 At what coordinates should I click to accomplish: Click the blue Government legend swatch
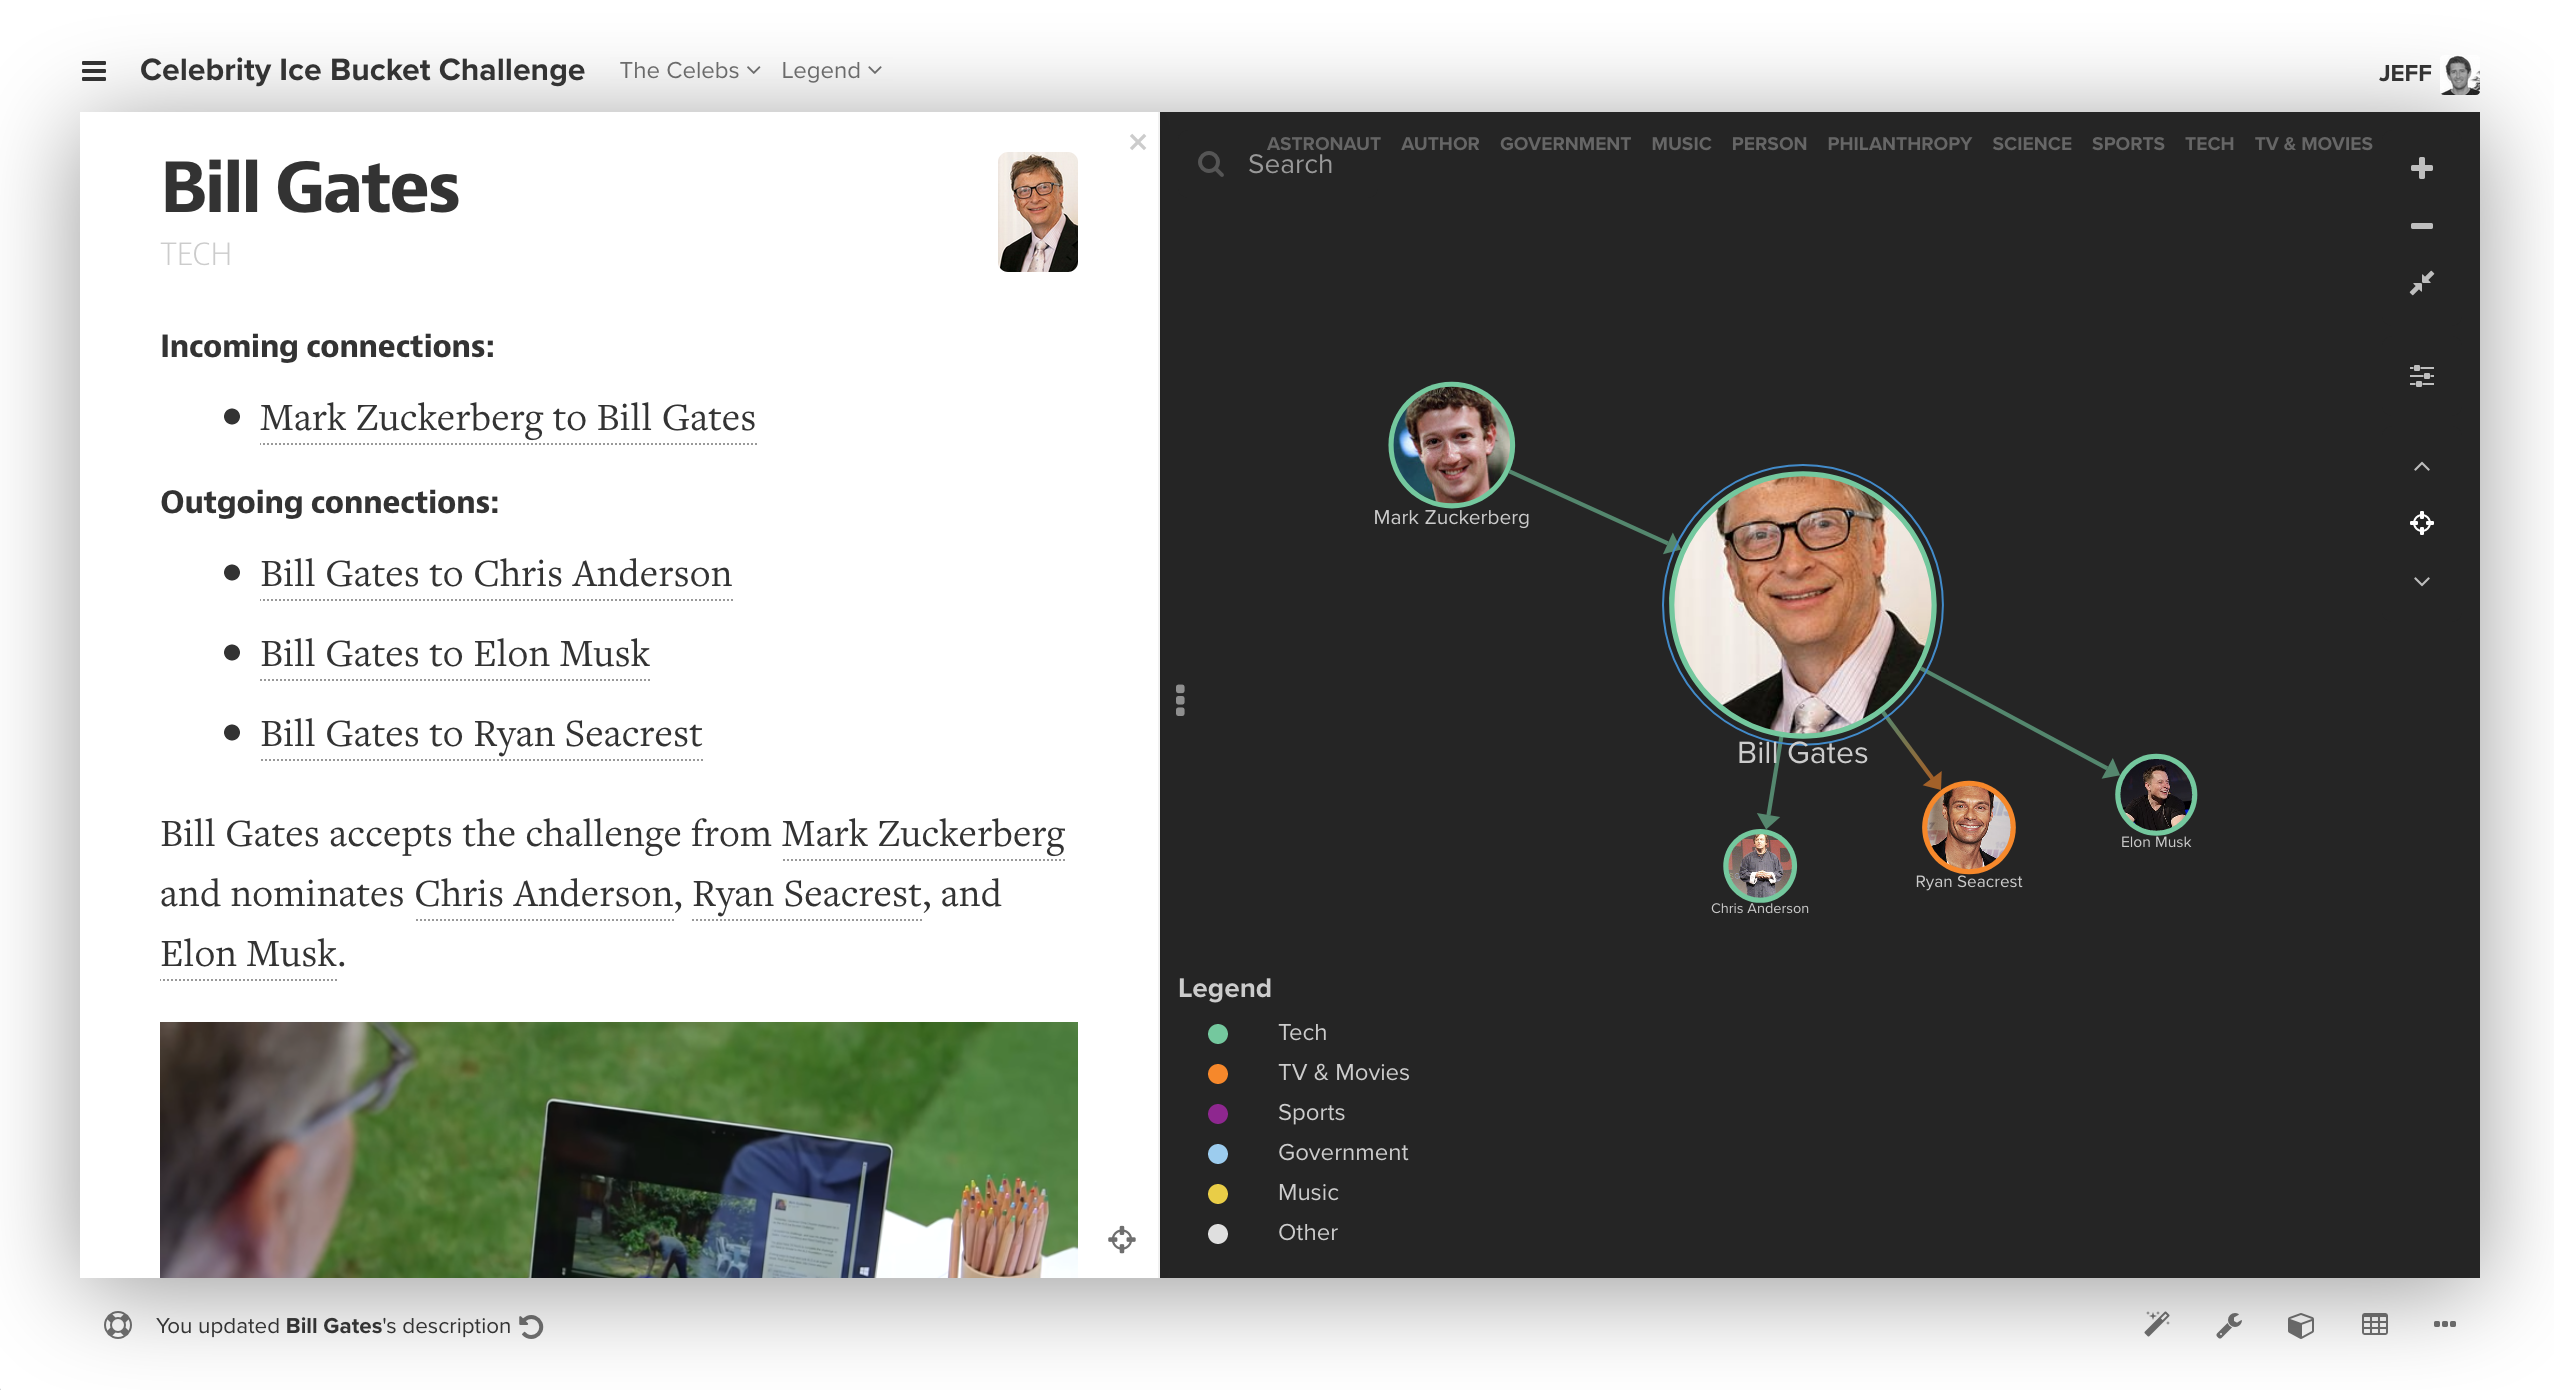coord(1217,1153)
